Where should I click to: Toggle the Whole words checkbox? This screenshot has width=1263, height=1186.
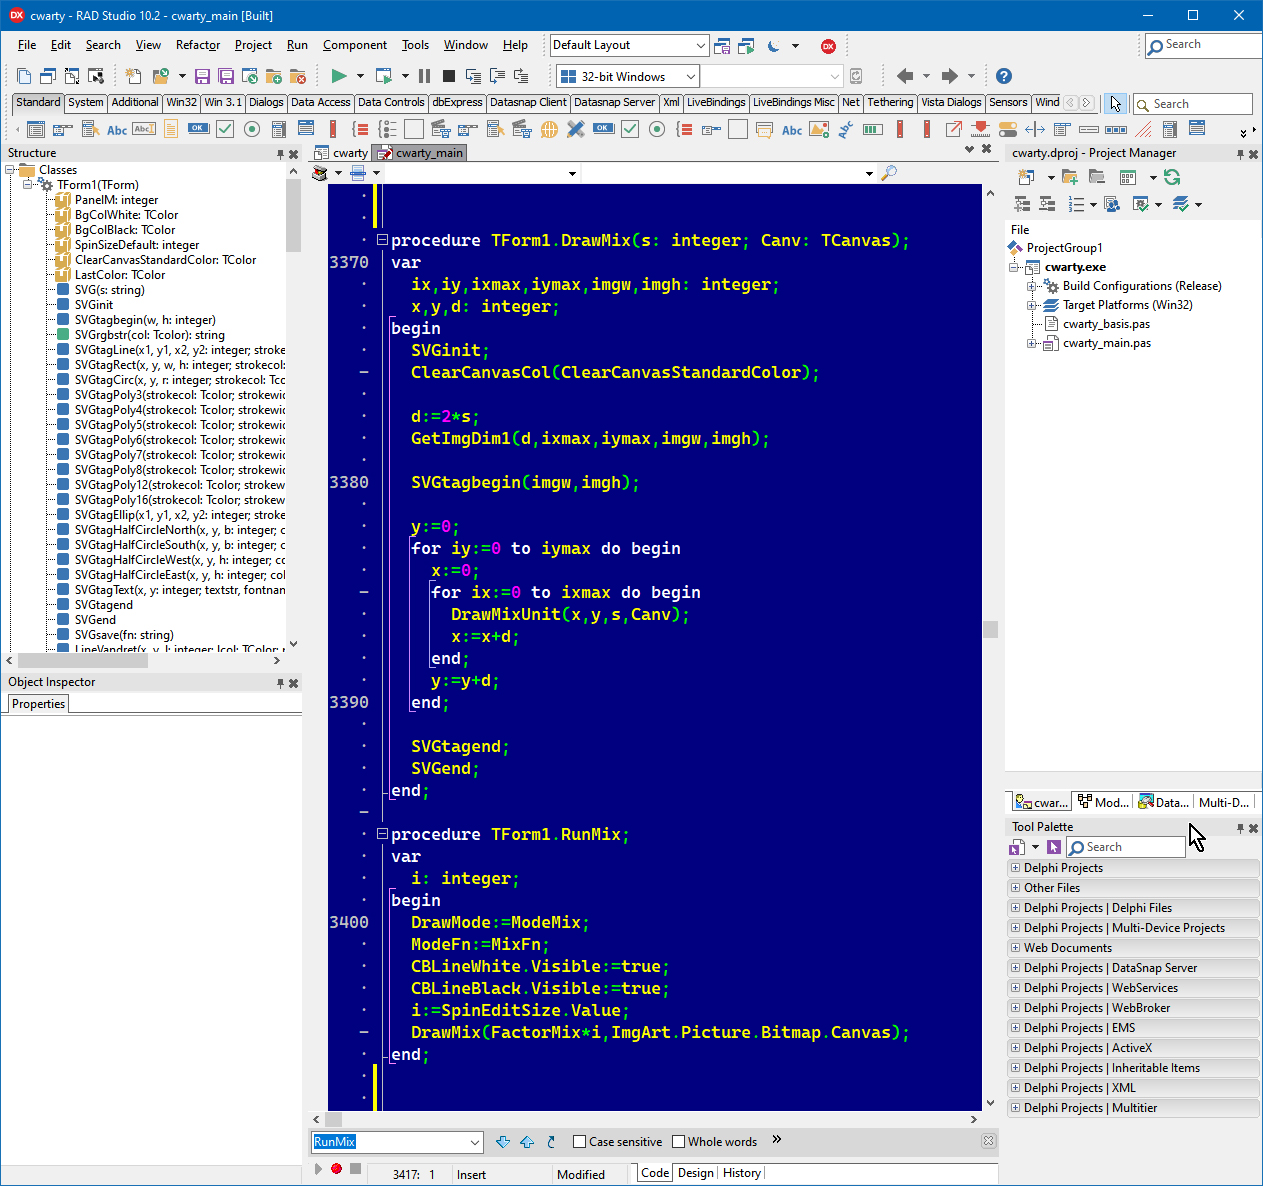click(678, 1141)
